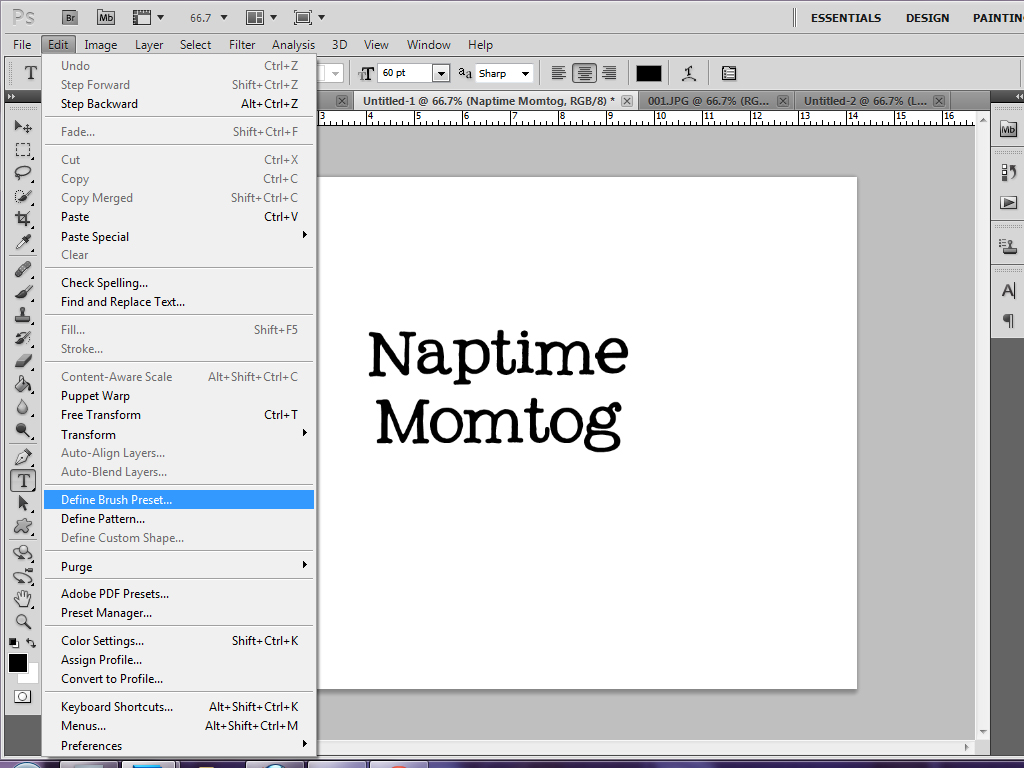Choose Free Transform menu entry
The image size is (1024, 768).
click(180, 415)
